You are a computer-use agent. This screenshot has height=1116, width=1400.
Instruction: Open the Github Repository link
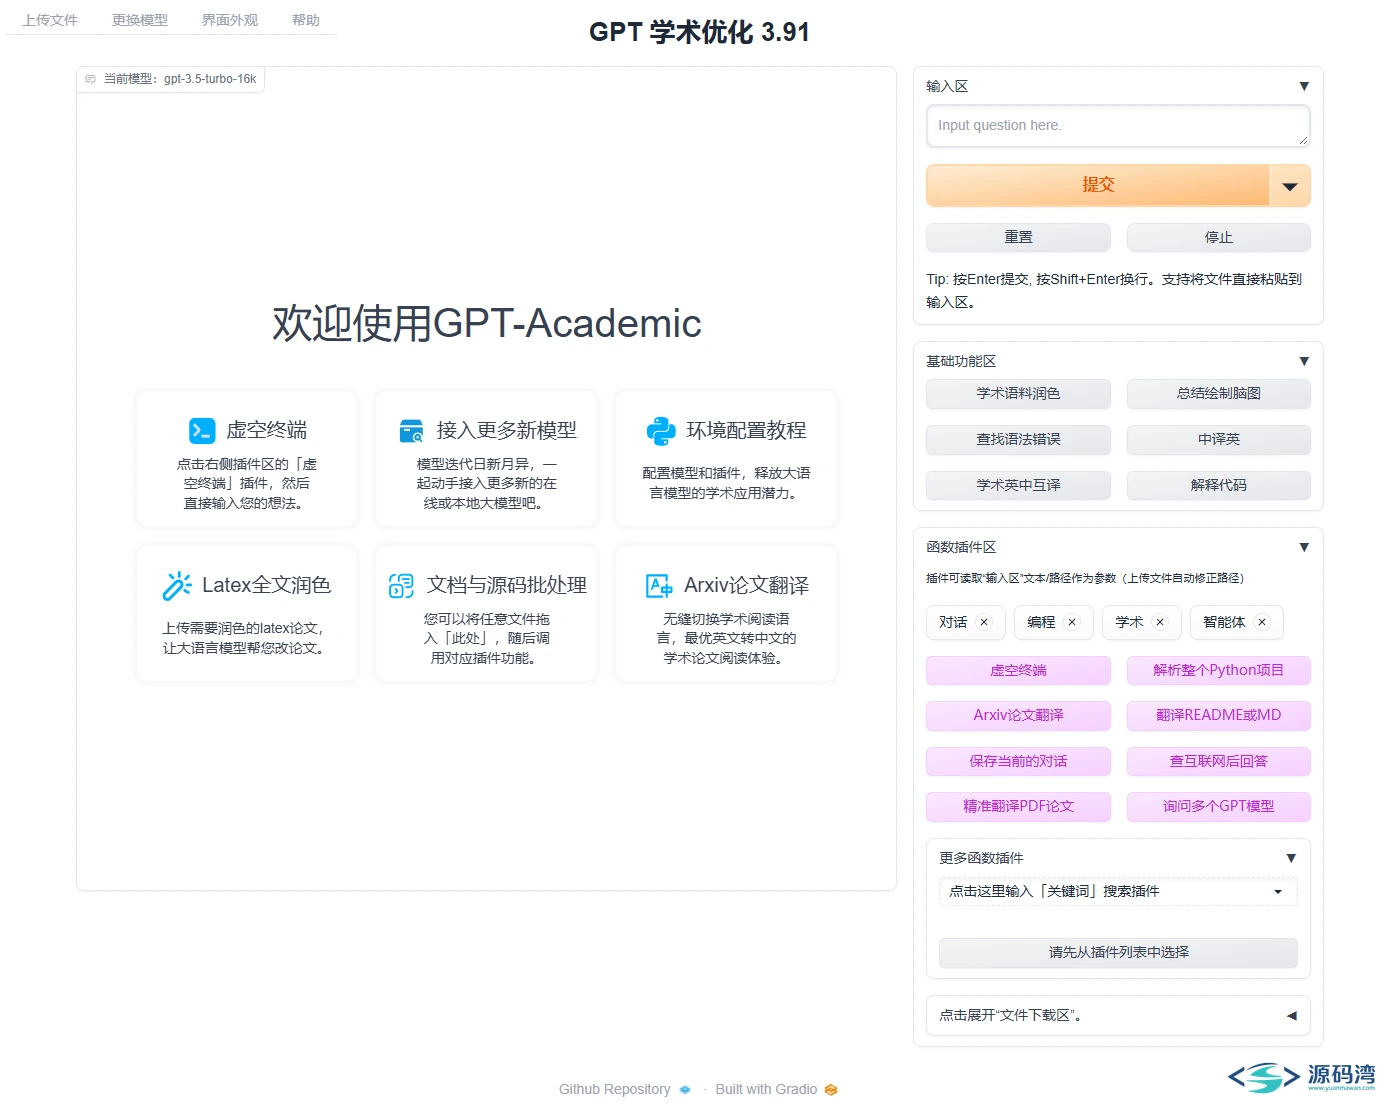[614, 1090]
